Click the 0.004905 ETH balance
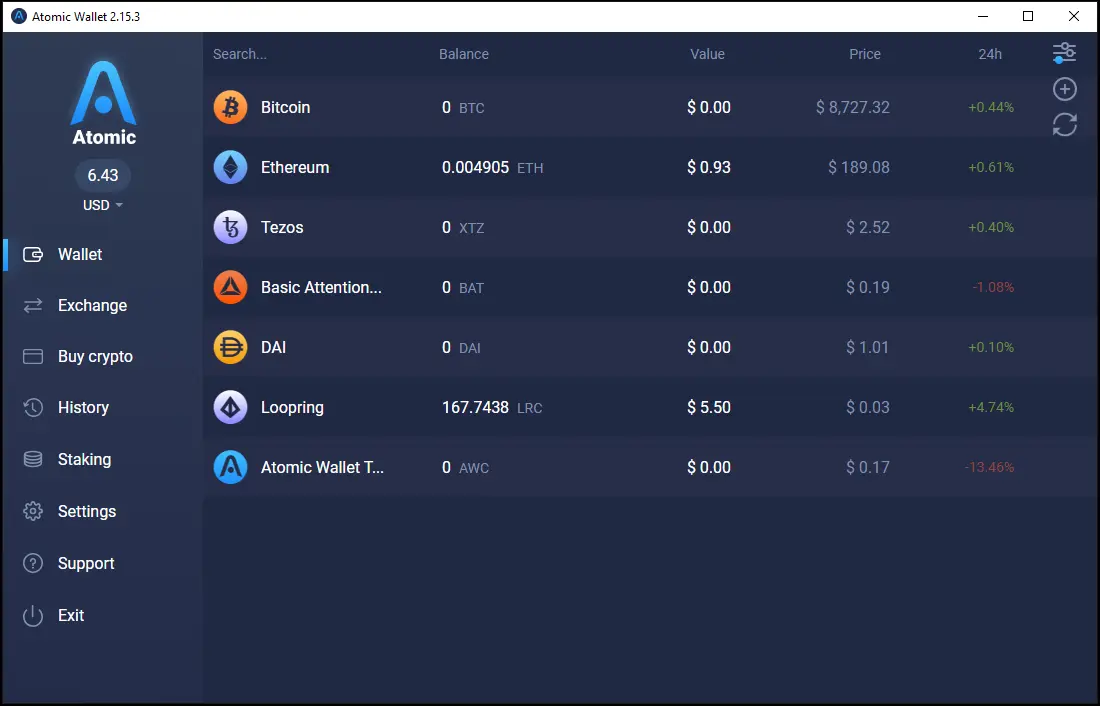The image size is (1100, 706). [492, 167]
